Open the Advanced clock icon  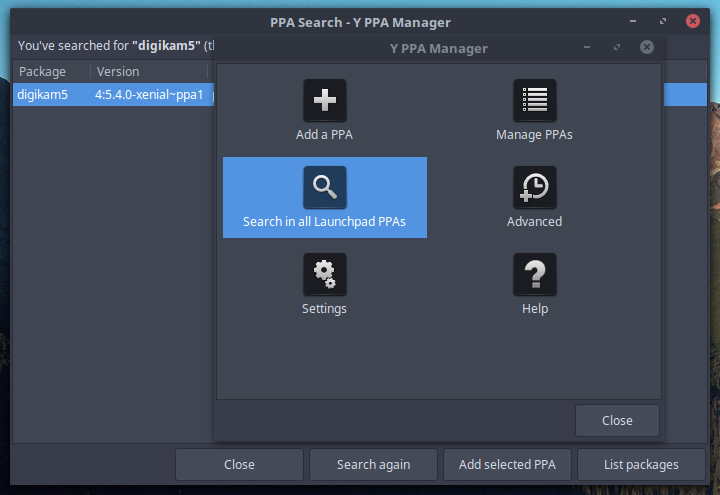pyautogui.click(x=534, y=187)
